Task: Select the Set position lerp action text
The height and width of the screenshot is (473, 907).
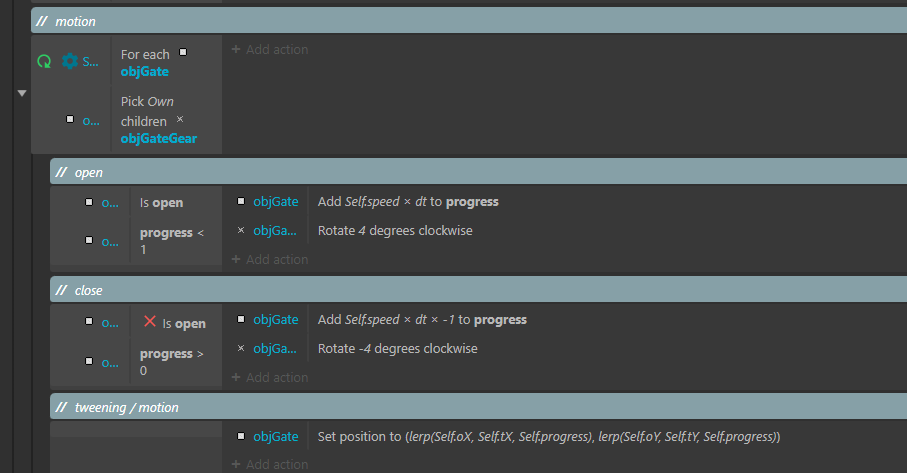Action: coord(549,437)
